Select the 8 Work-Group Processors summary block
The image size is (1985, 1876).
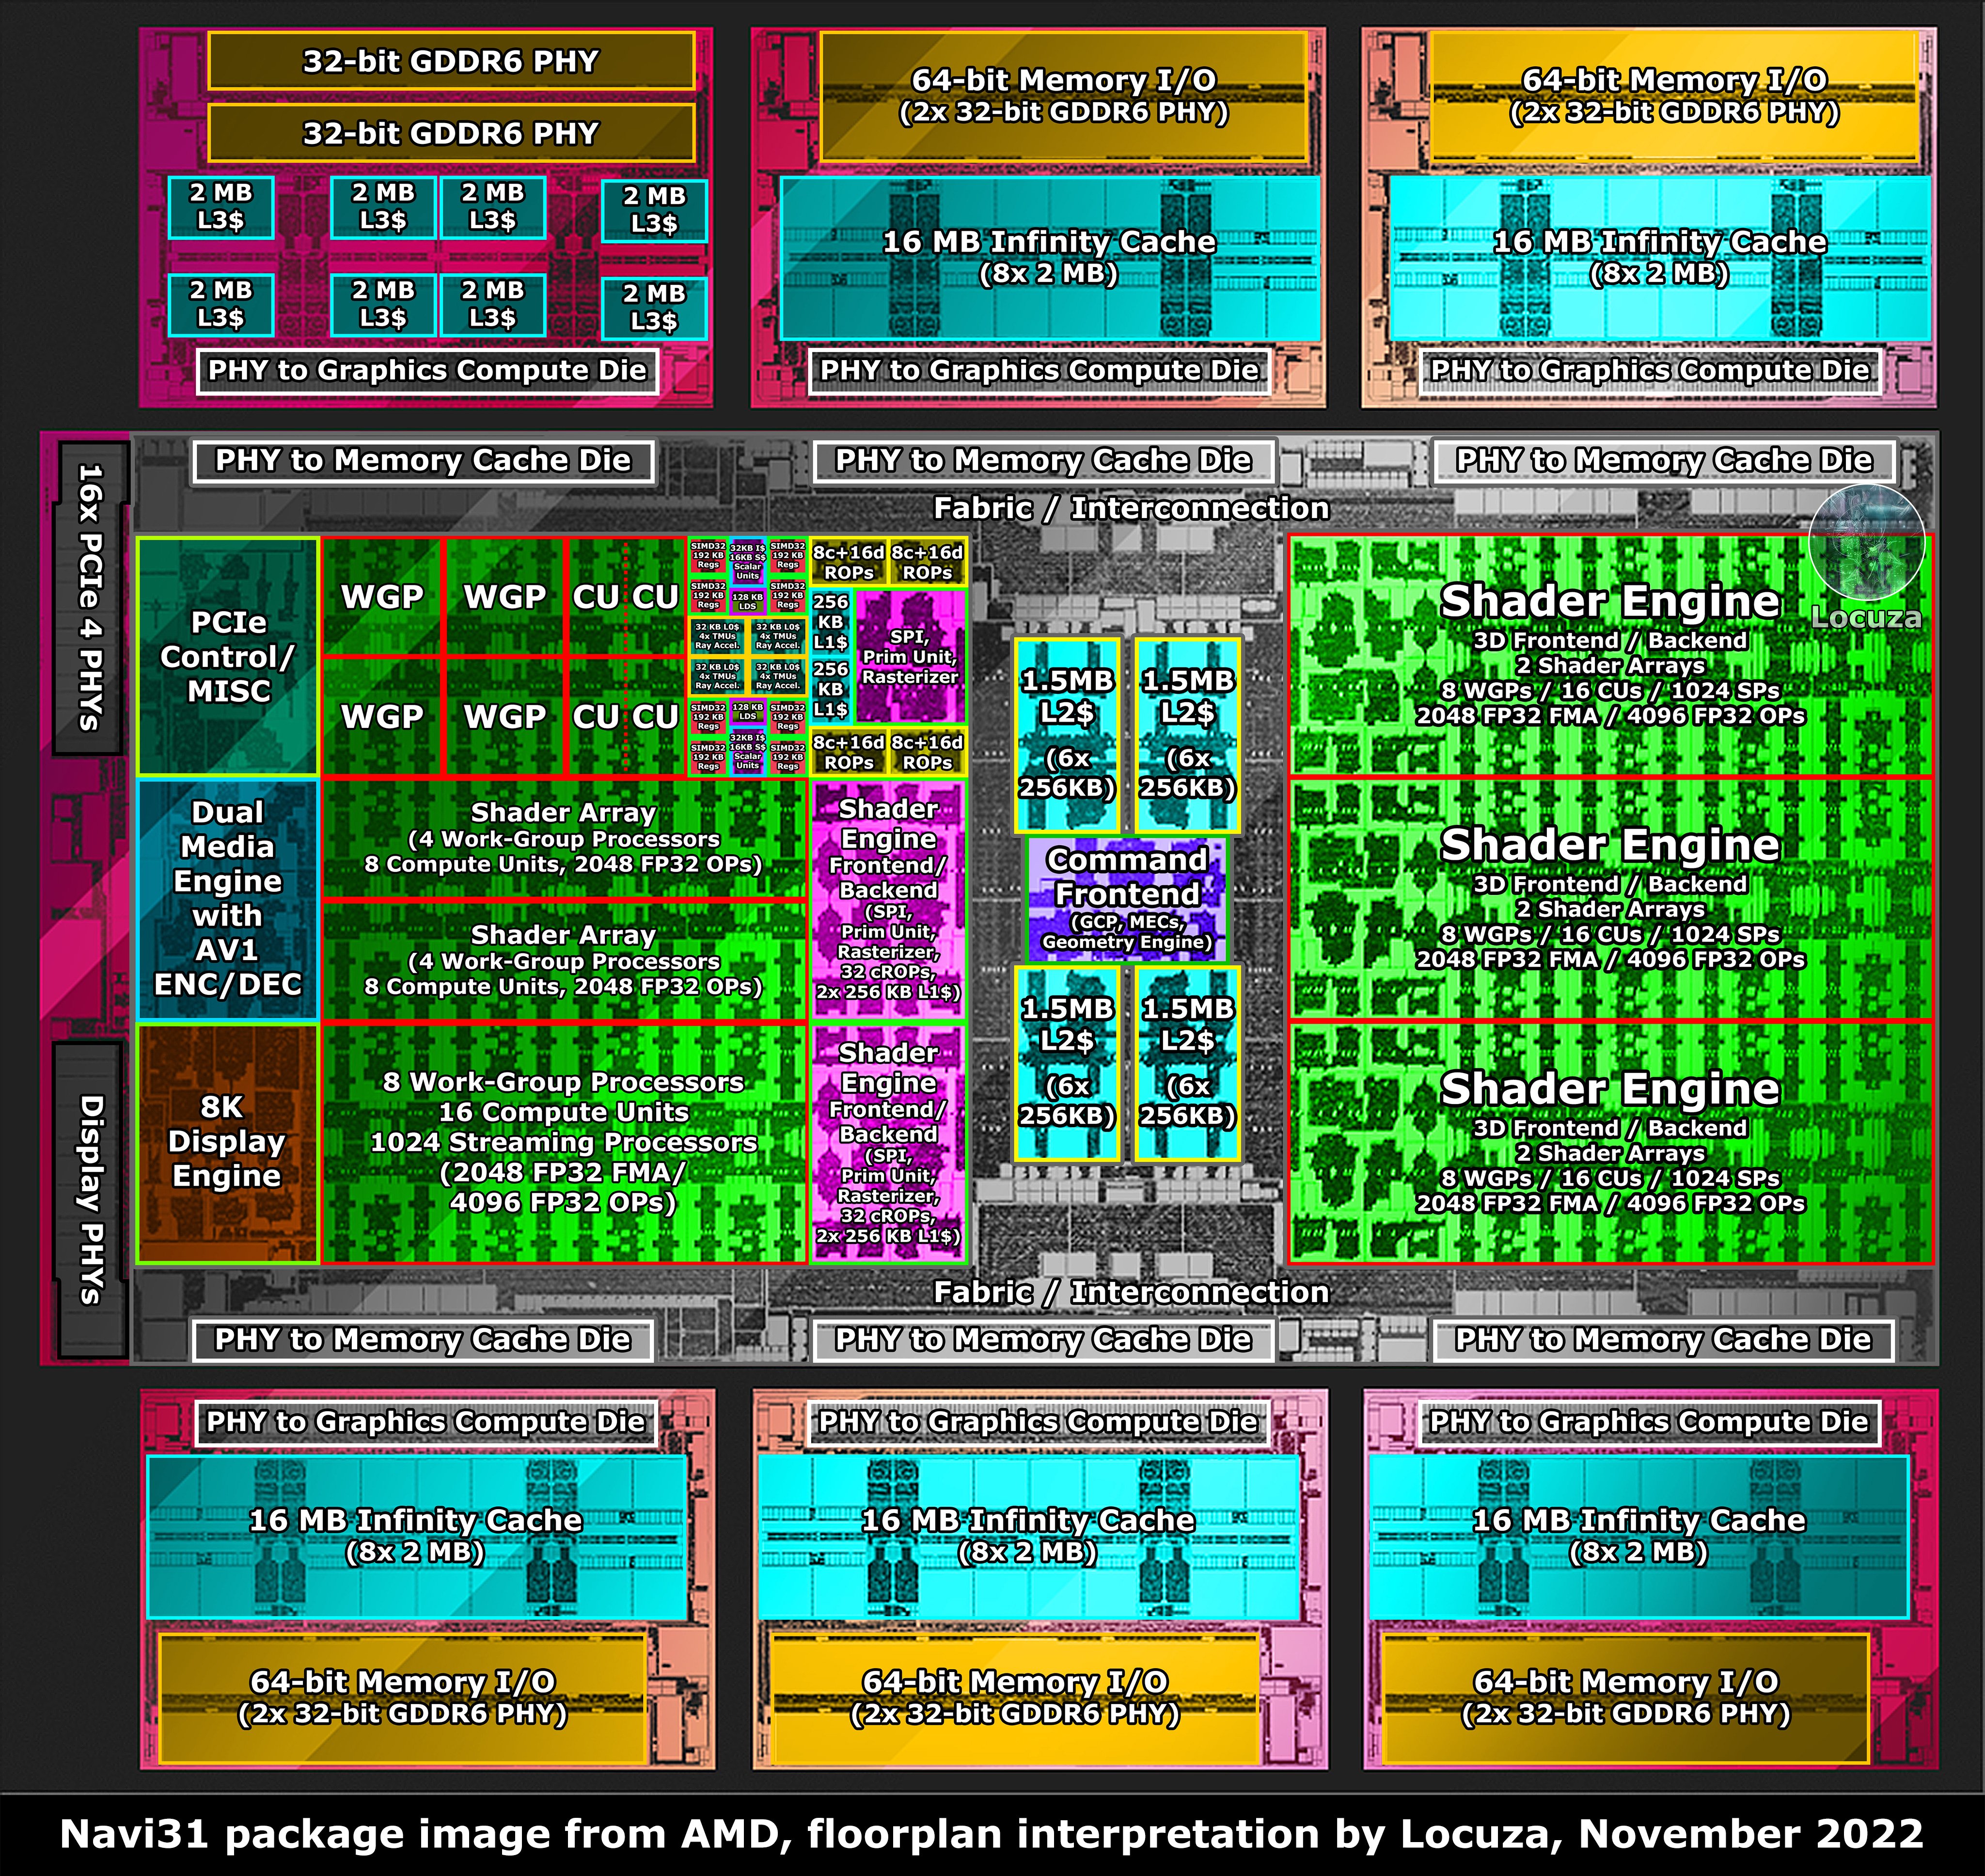tap(564, 1143)
